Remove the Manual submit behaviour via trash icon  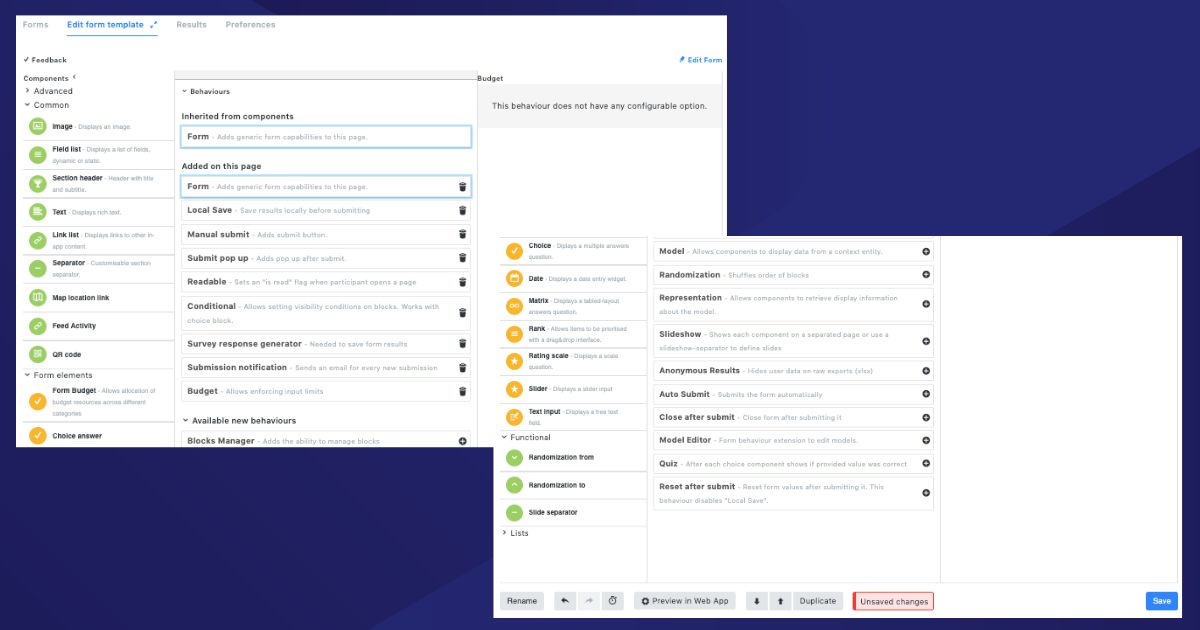[462, 234]
